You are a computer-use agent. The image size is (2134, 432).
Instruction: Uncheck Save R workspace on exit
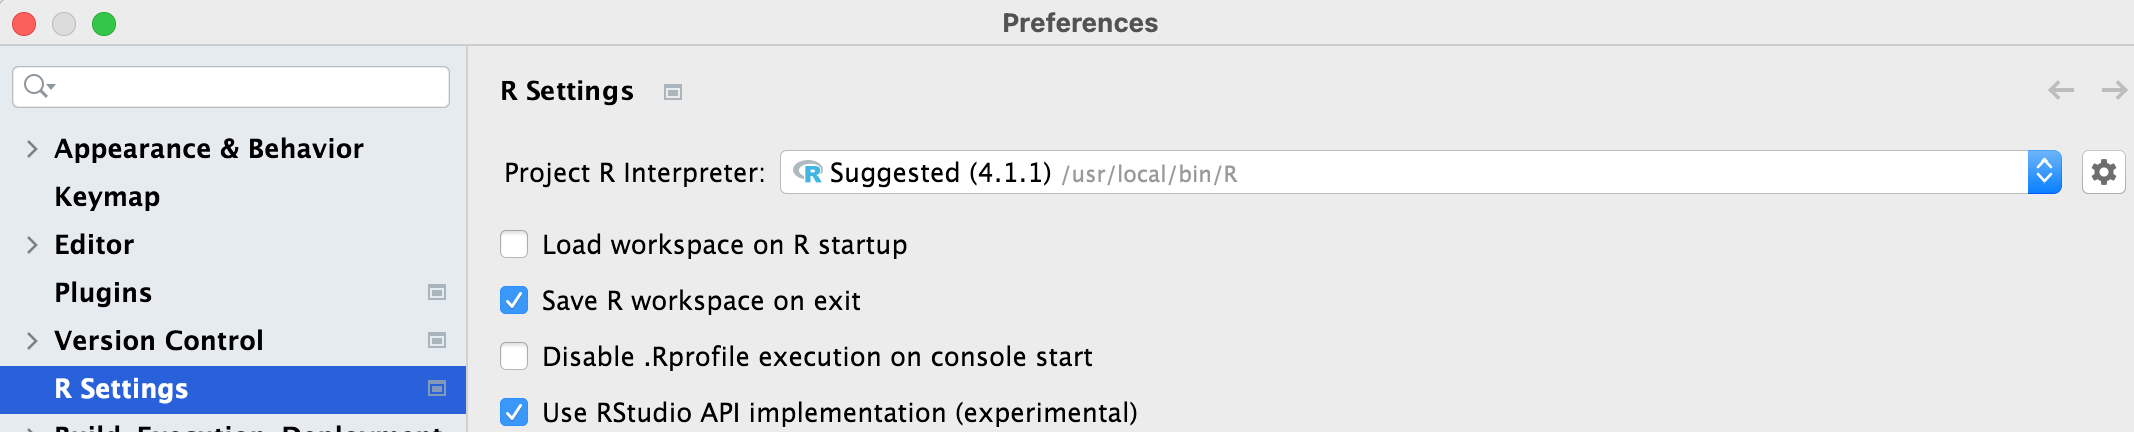[x=514, y=300]
